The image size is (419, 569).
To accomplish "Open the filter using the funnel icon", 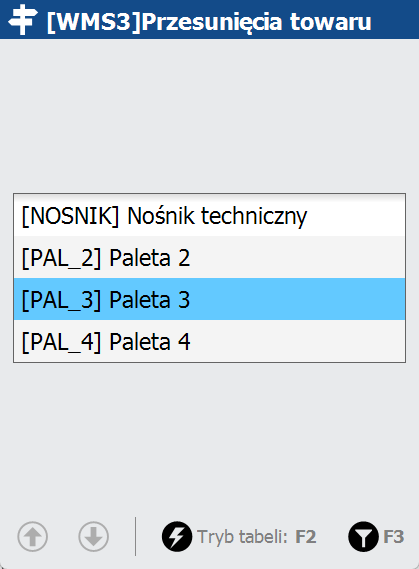I will [363, 536].
